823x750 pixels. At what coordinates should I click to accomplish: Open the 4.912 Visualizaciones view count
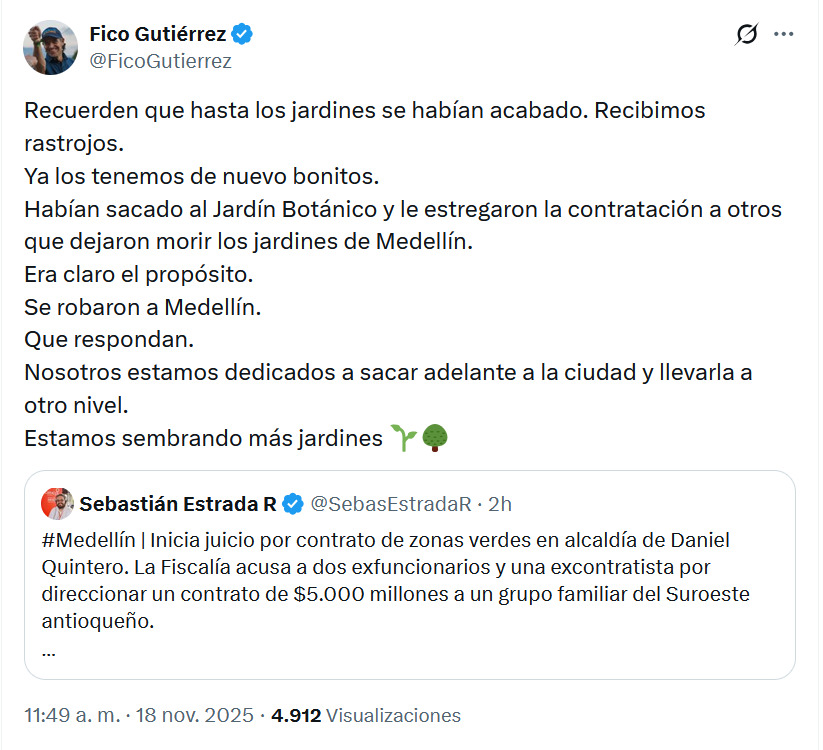[x=366, y=716]
